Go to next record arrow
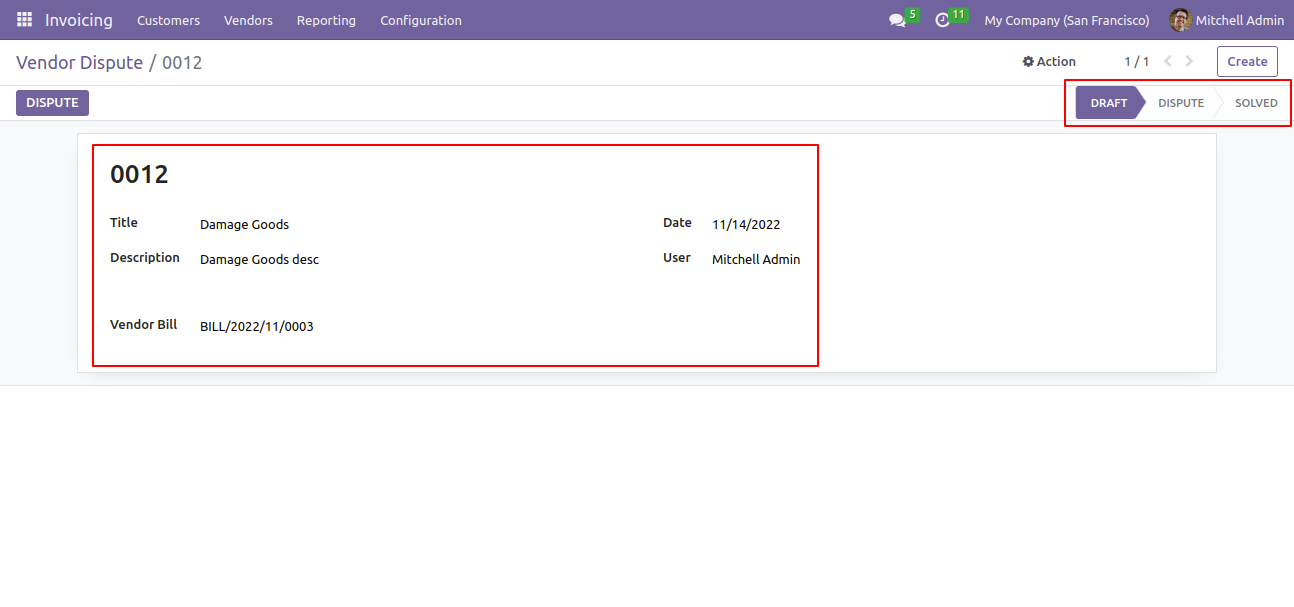Screen dimensions: 1294x607 [1189, 61]
